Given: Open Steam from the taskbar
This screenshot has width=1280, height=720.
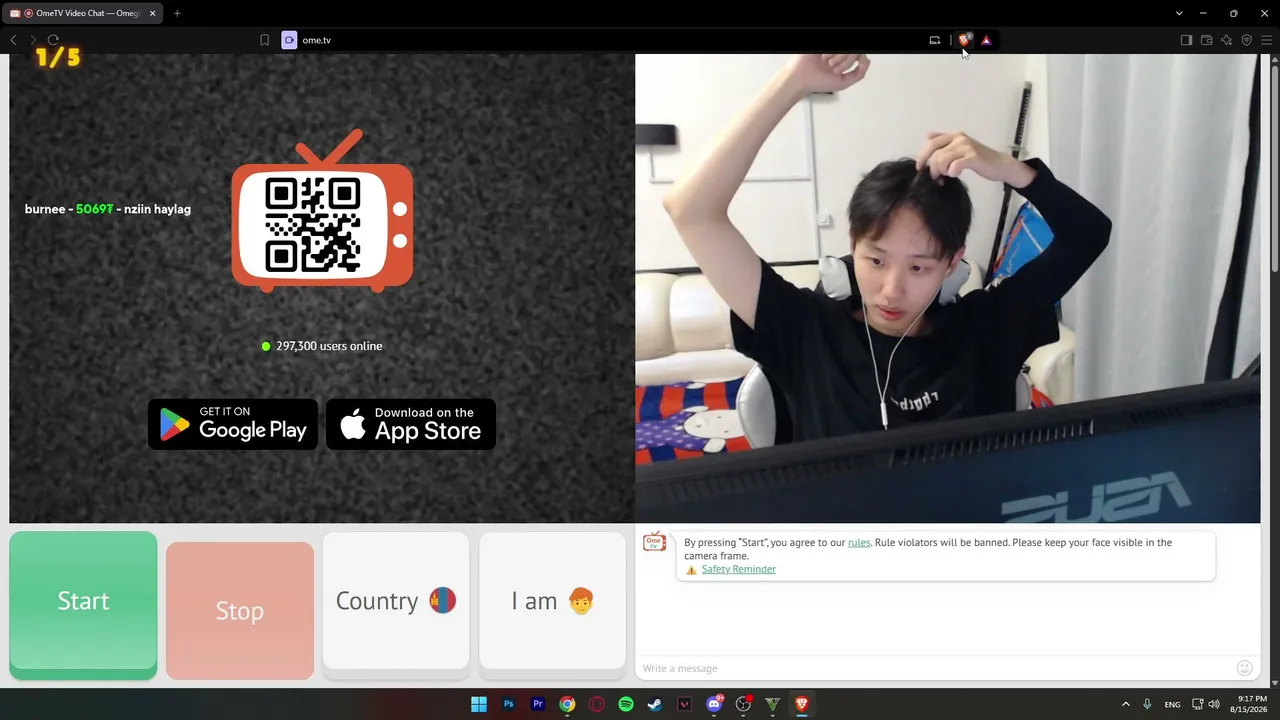Looking at the screenshot, I should coord(655,704).
